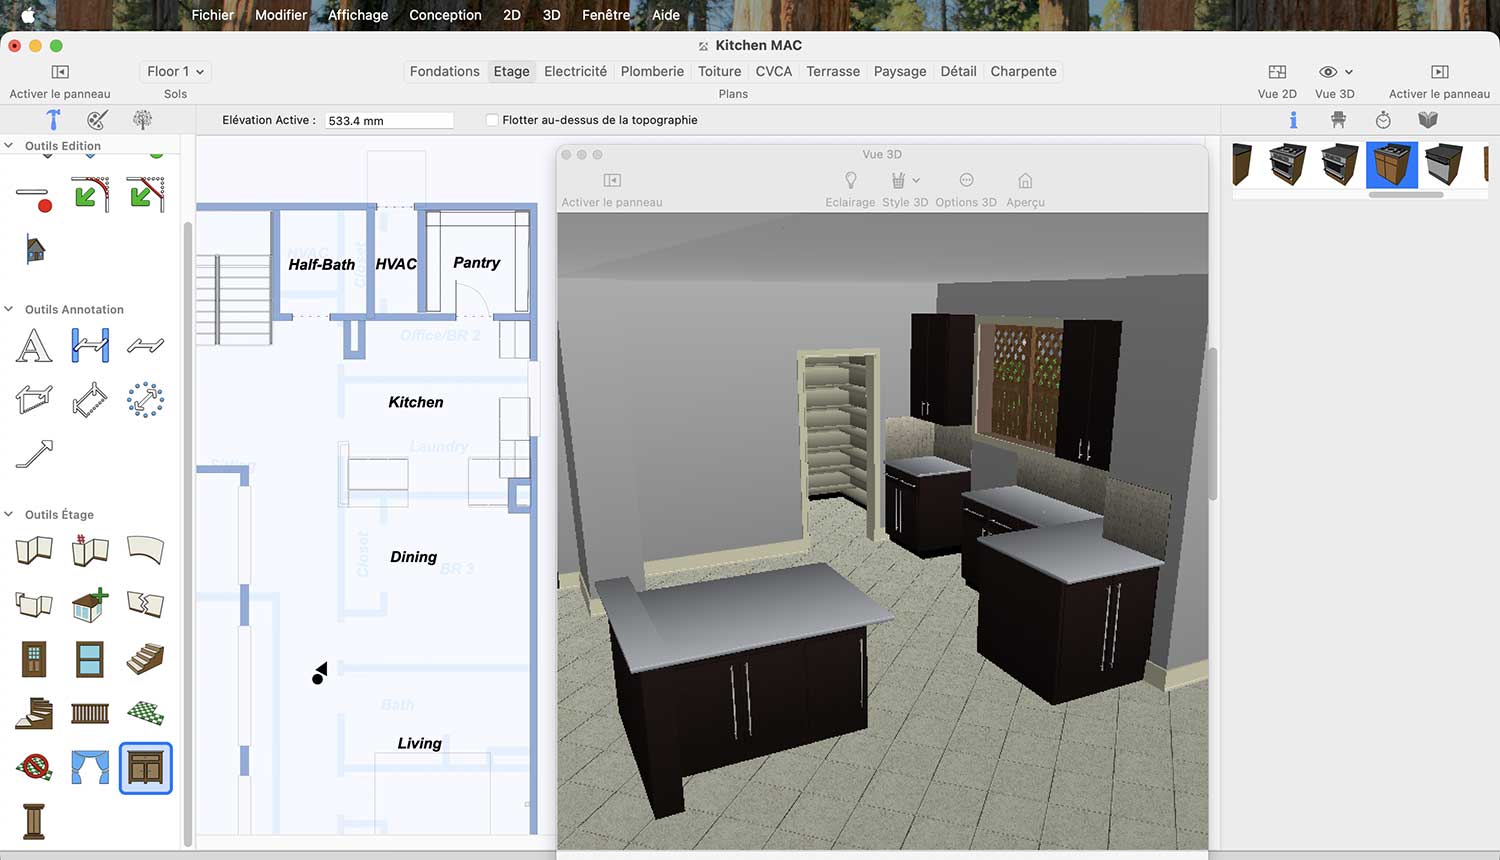
Task: Open the Vue 3D eye dropdown
Action: coord(1335,72)
